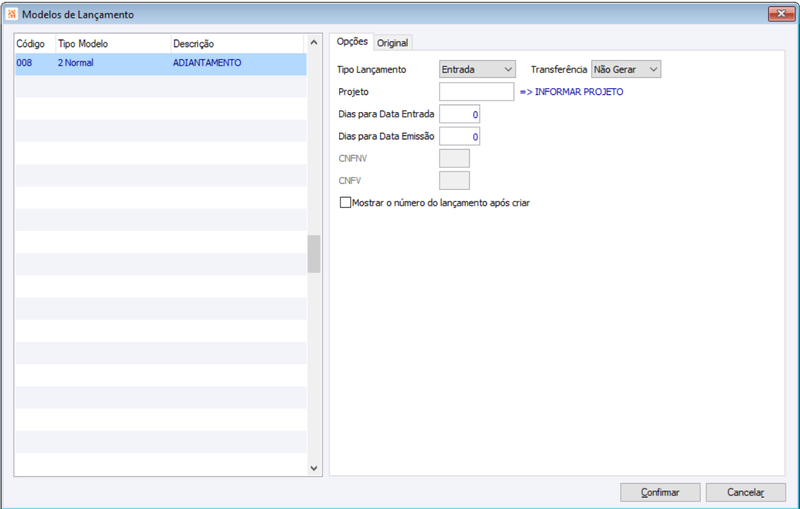Click the Cancelar button
Image resolution: width=800 pixels, height=509 pixels.
745,492
